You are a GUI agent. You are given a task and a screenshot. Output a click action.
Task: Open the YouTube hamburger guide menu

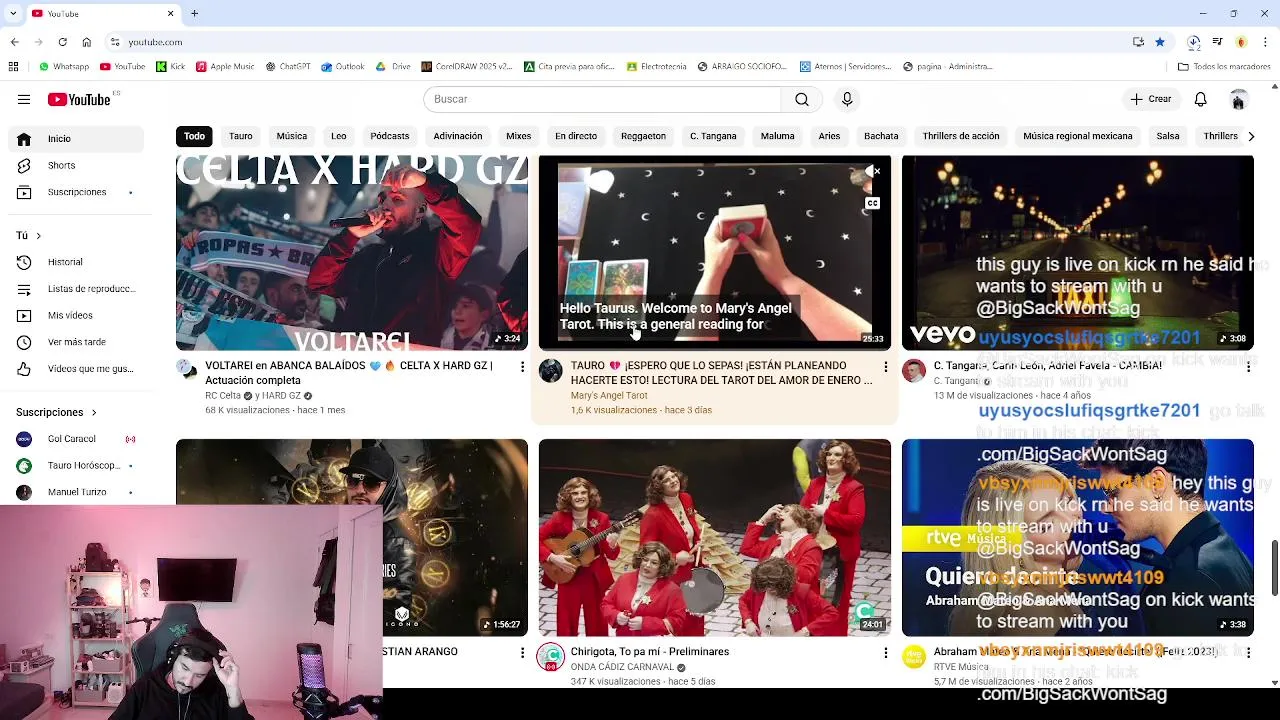tap(24, 99)
